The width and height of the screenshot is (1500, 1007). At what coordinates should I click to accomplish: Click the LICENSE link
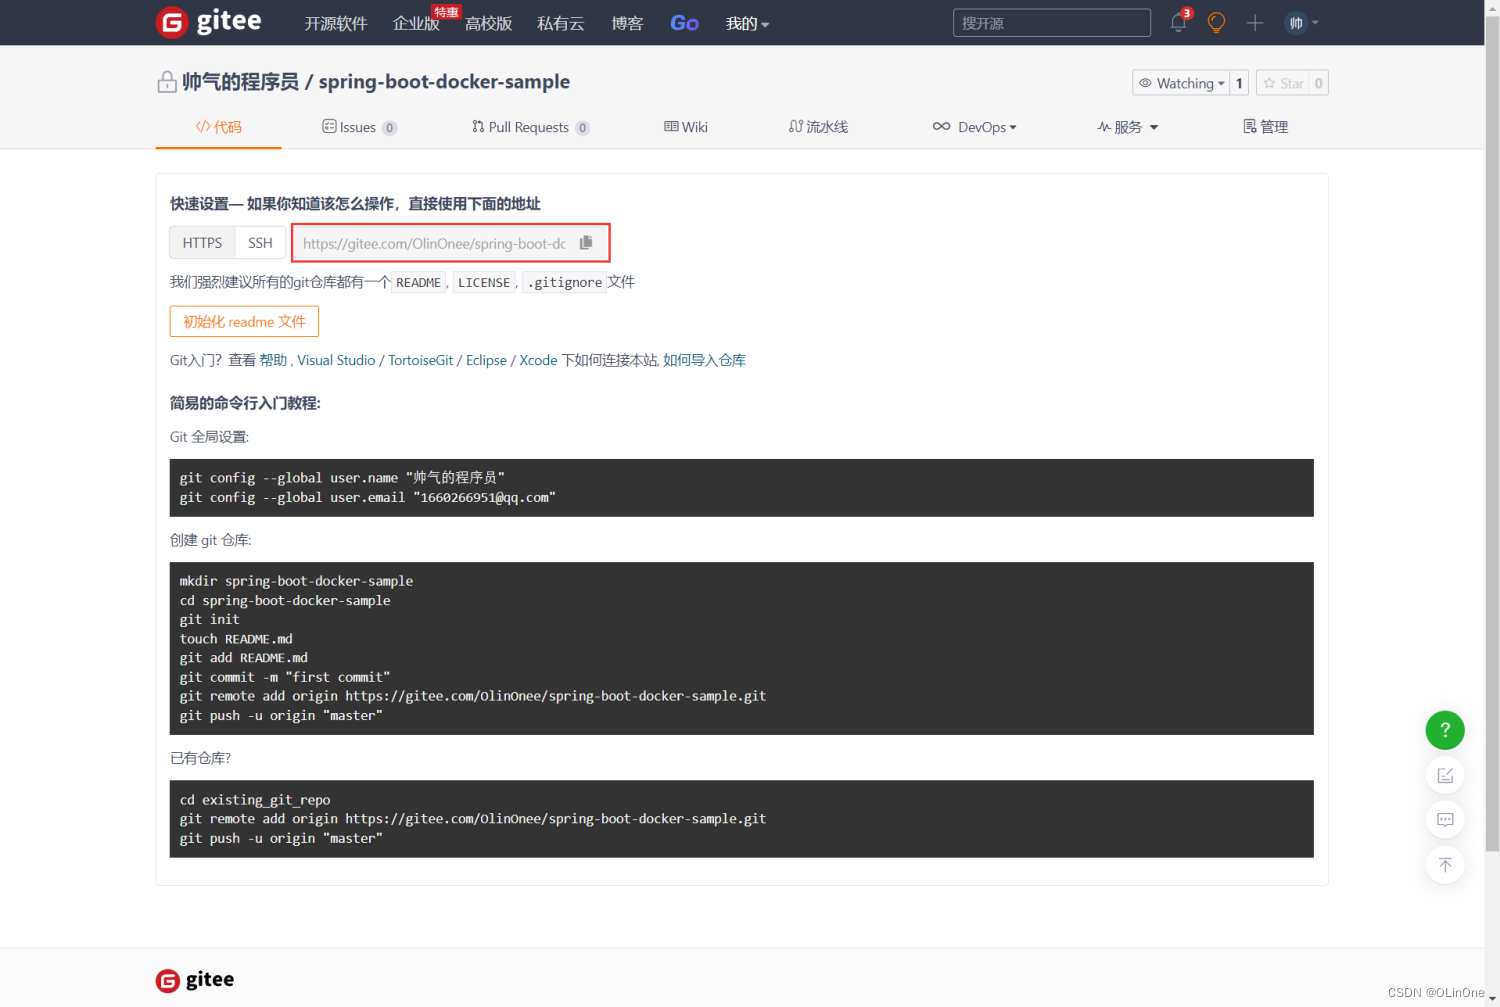[484, 283]
